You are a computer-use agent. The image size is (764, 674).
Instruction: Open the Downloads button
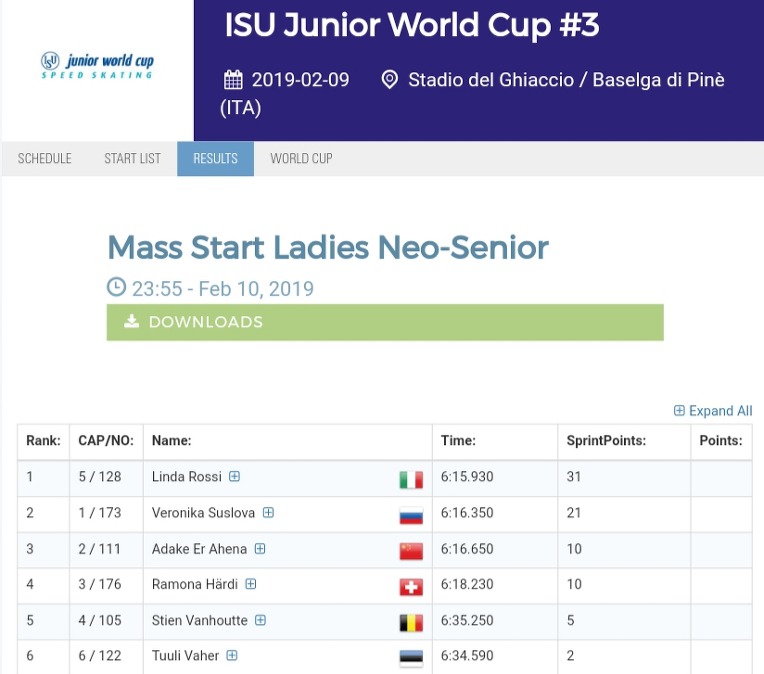click(x=385, y=322)
